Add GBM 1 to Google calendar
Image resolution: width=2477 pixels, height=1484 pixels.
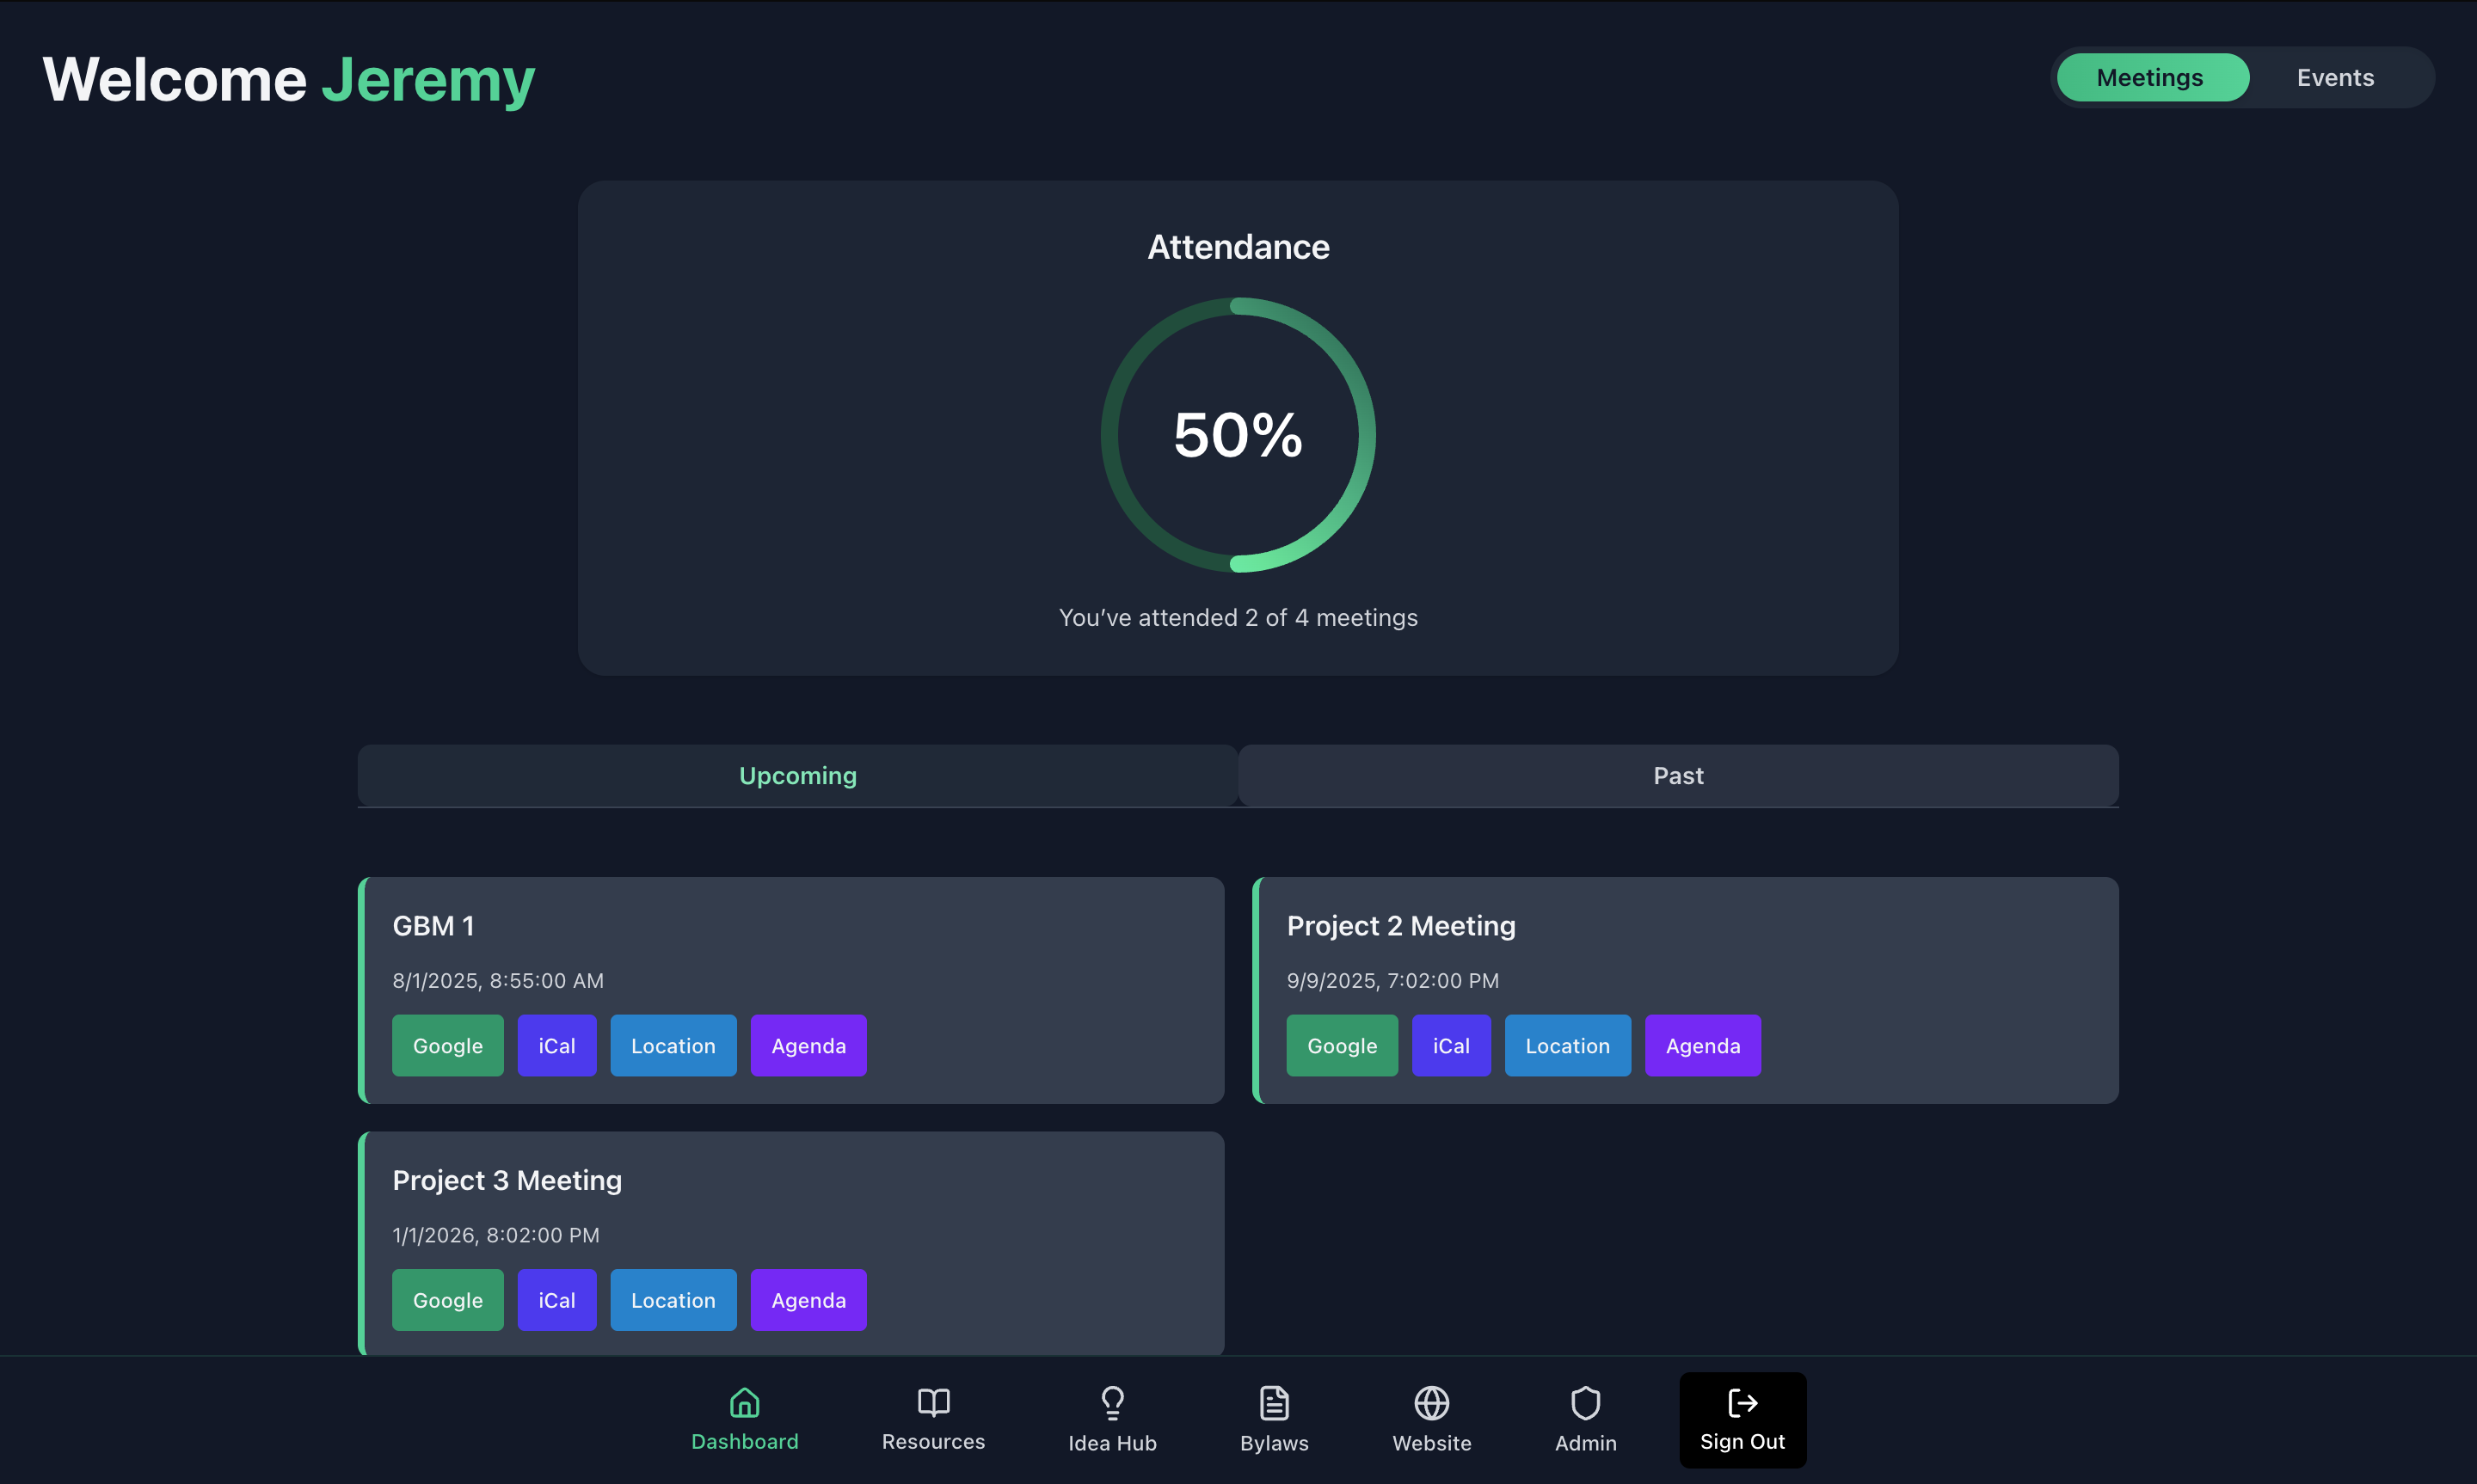(x=447, y=1046)
